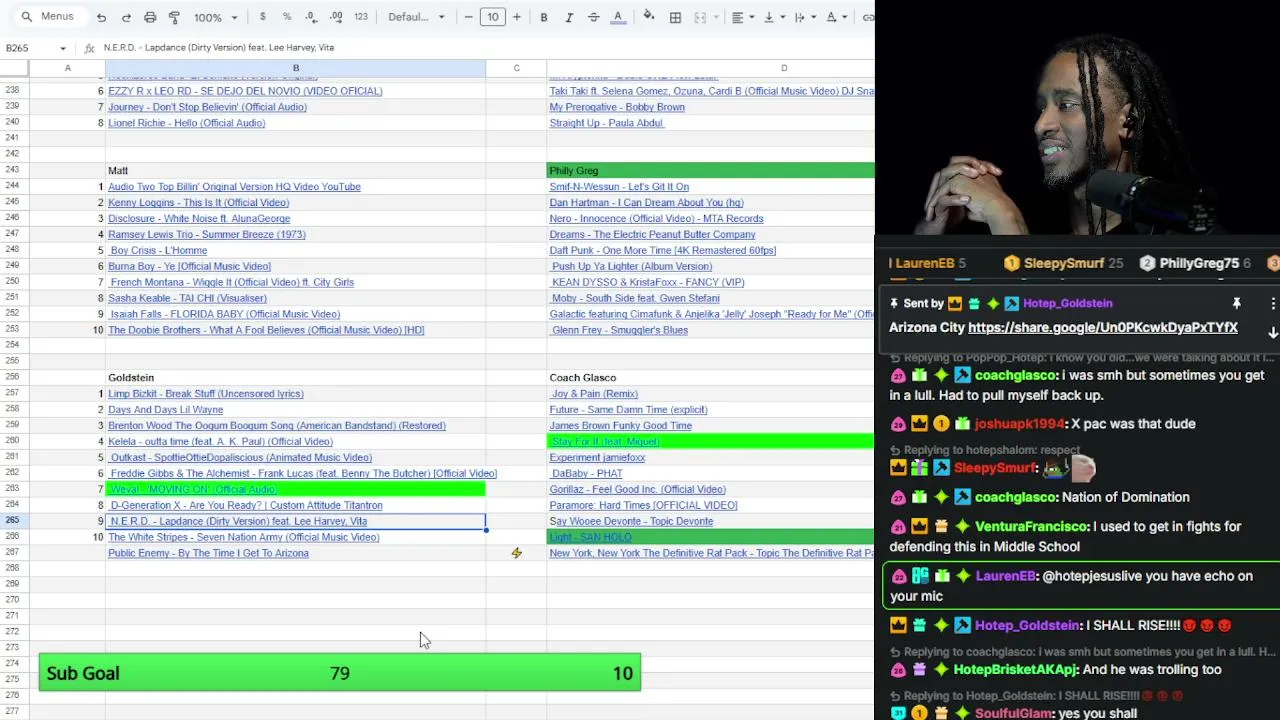Open The White Stripes Seven Nation Army link
This screenshot has height=720, width=1280.
pyautogui.click(x=244, y=537)
